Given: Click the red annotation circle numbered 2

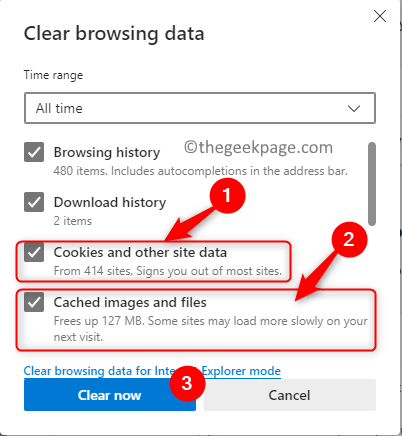Looking at the screenshot, I should pos(349,239).
